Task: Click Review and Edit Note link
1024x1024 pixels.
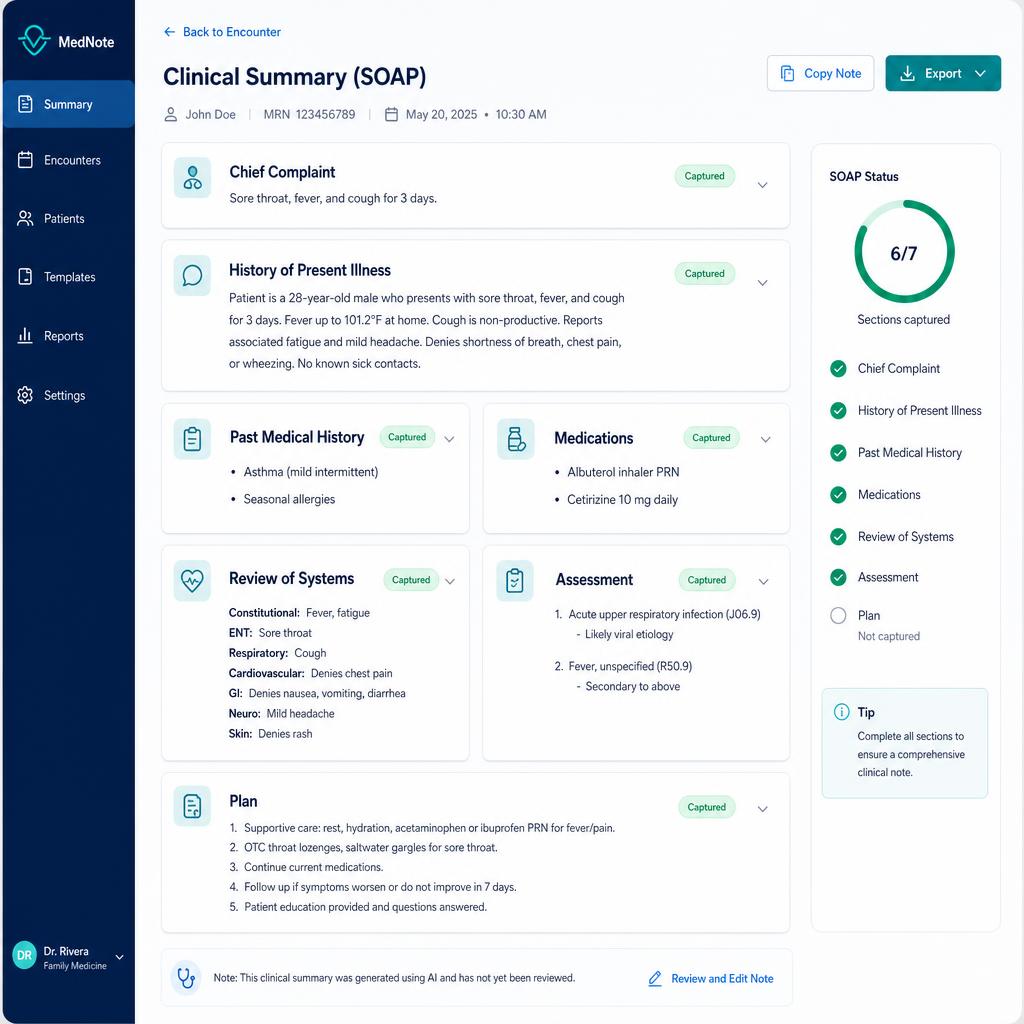Action: click(x=711, y=978)
